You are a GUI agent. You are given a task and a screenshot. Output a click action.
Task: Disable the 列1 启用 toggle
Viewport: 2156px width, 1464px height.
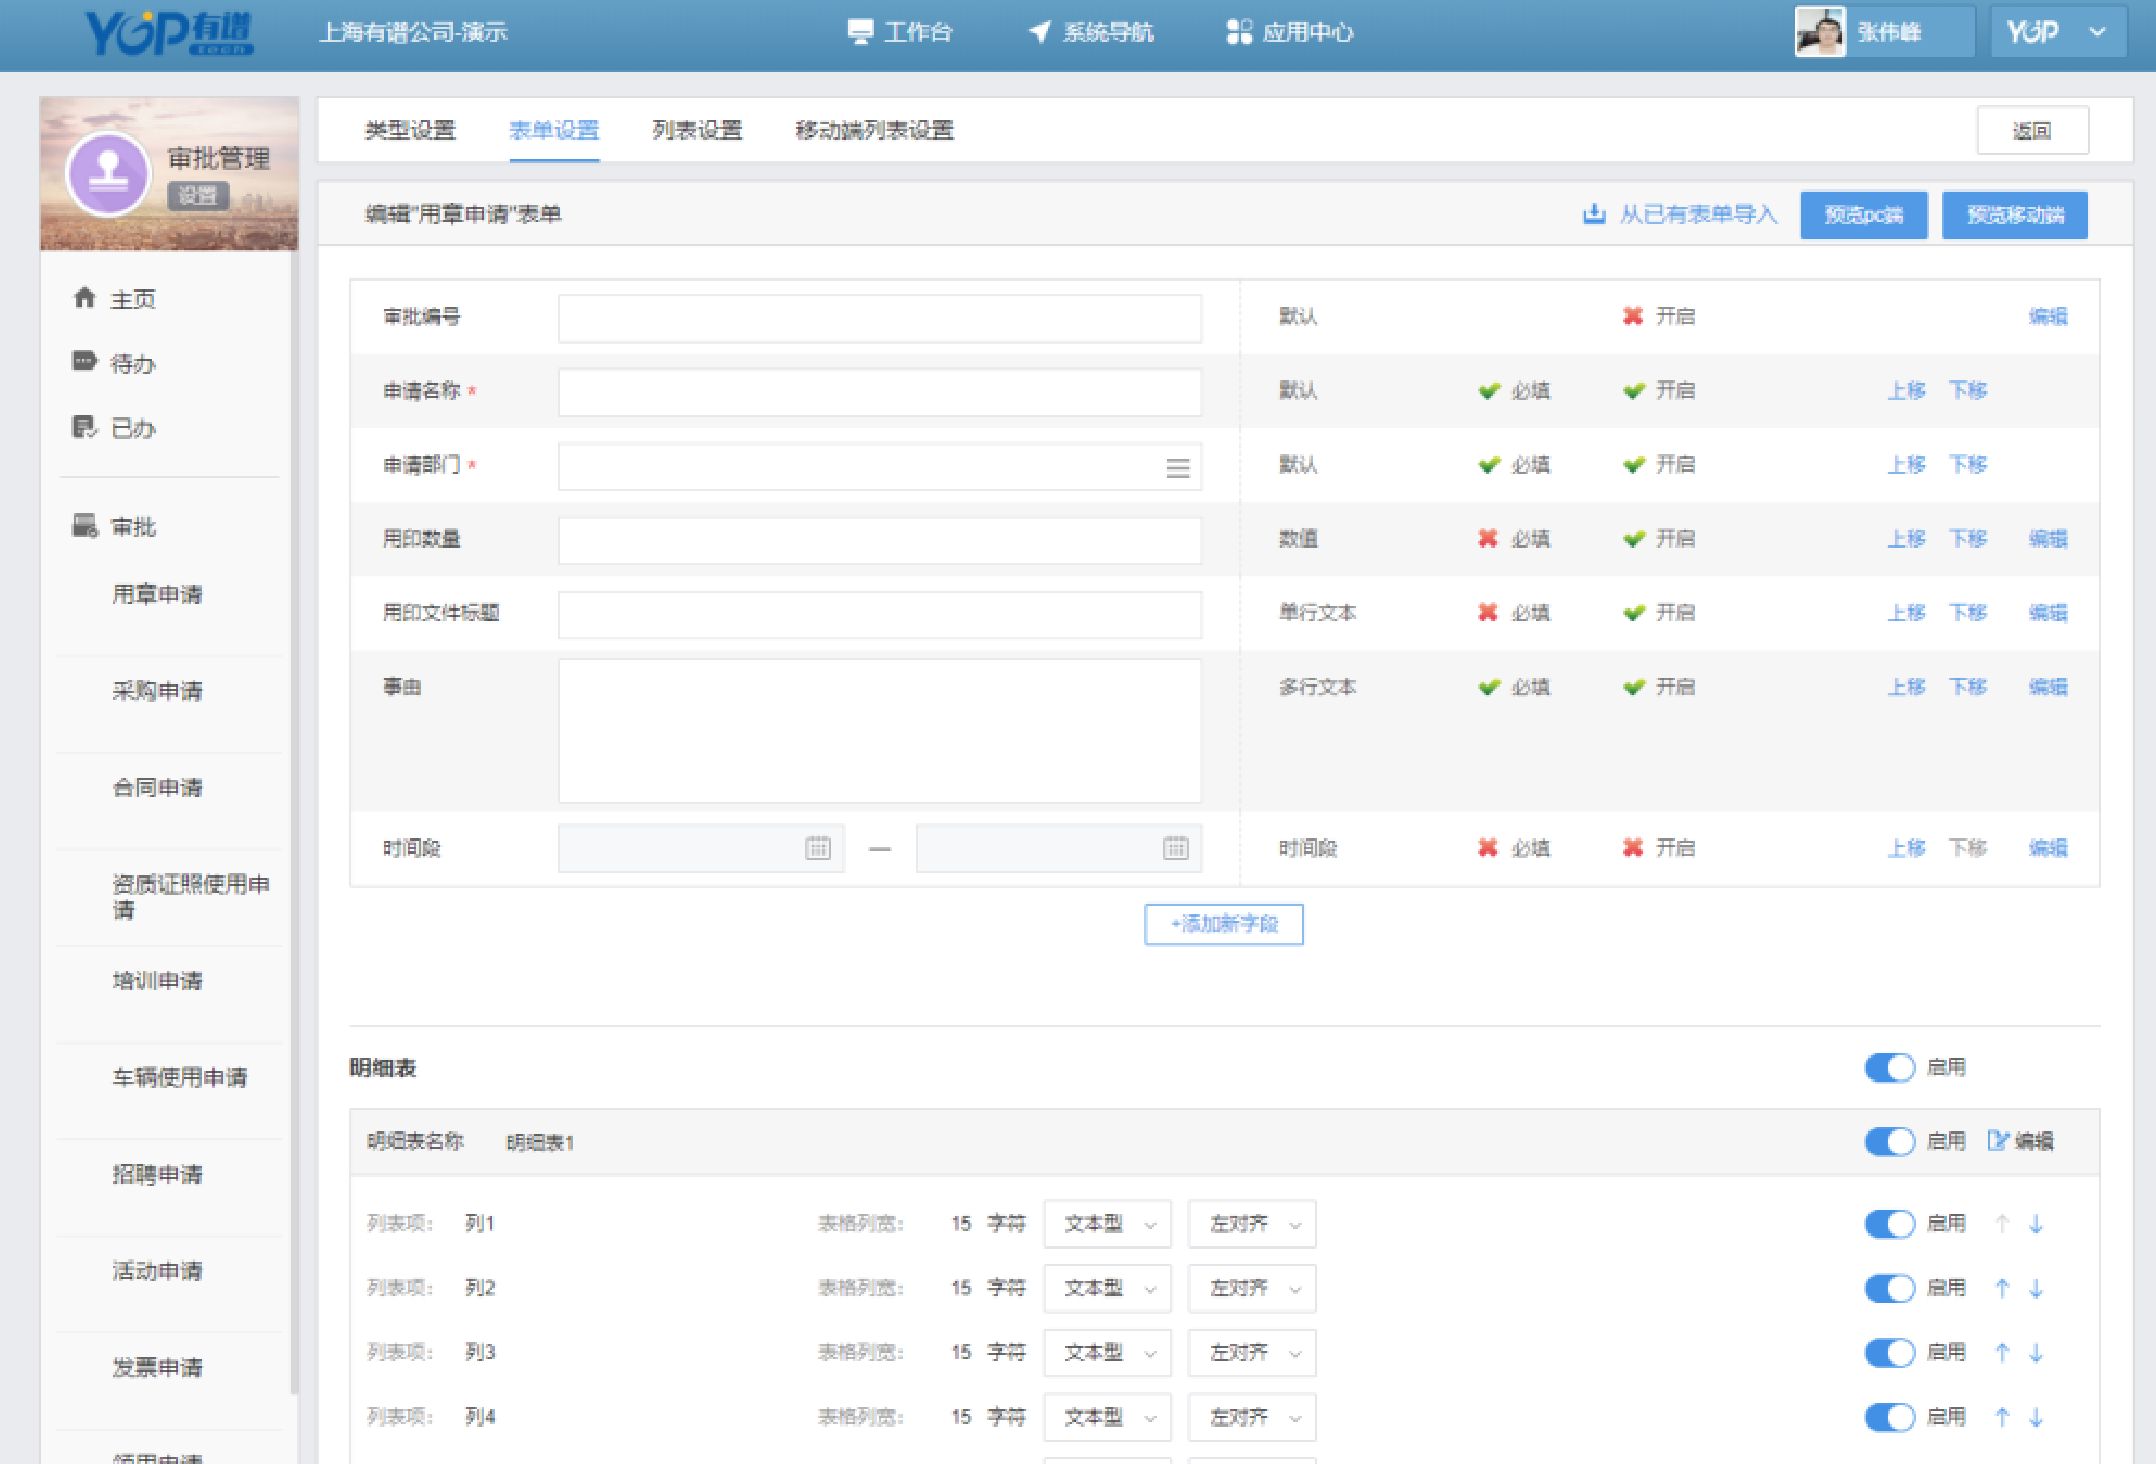(x=1889, y=1224)
